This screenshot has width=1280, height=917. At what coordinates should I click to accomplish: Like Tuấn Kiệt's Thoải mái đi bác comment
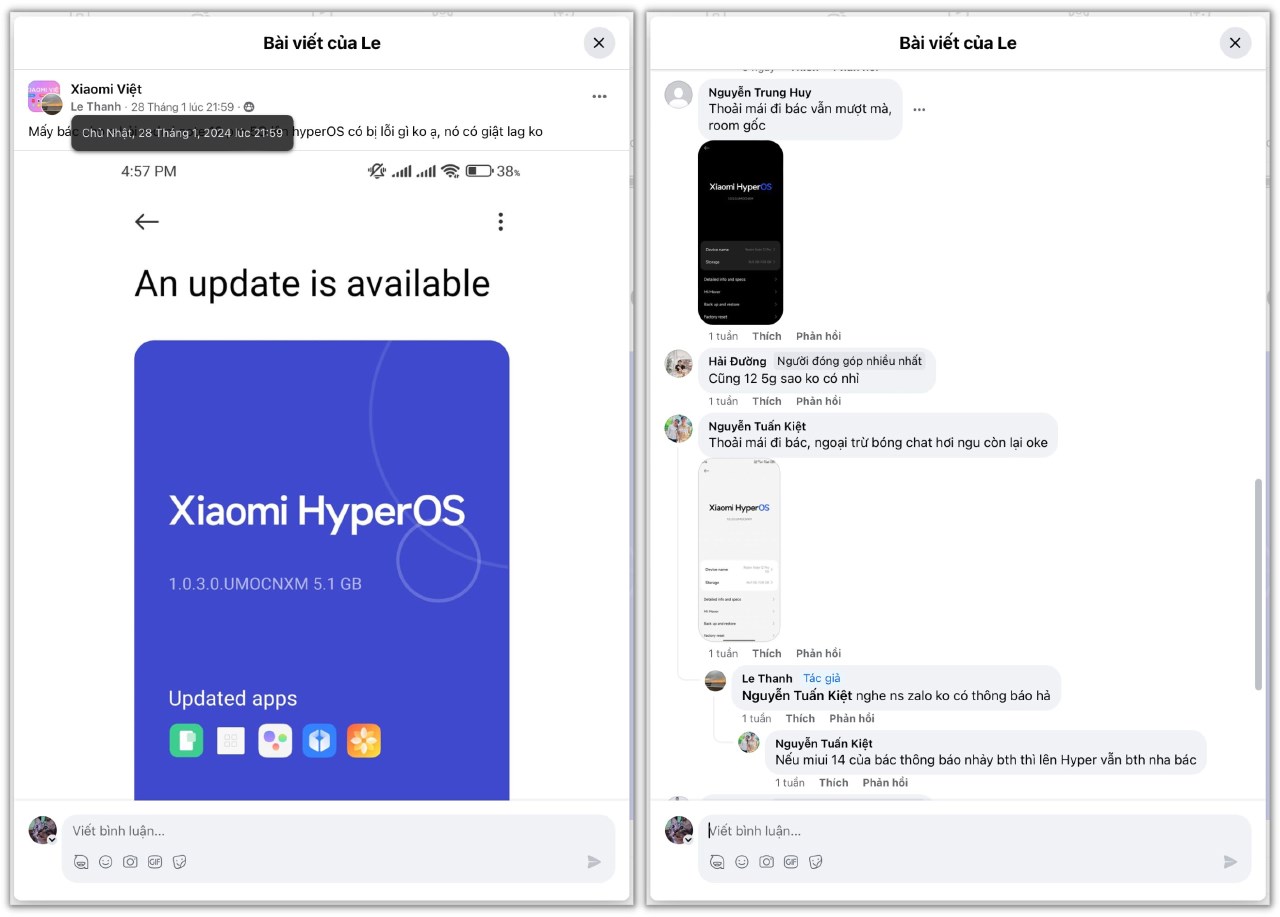(767, 653)
